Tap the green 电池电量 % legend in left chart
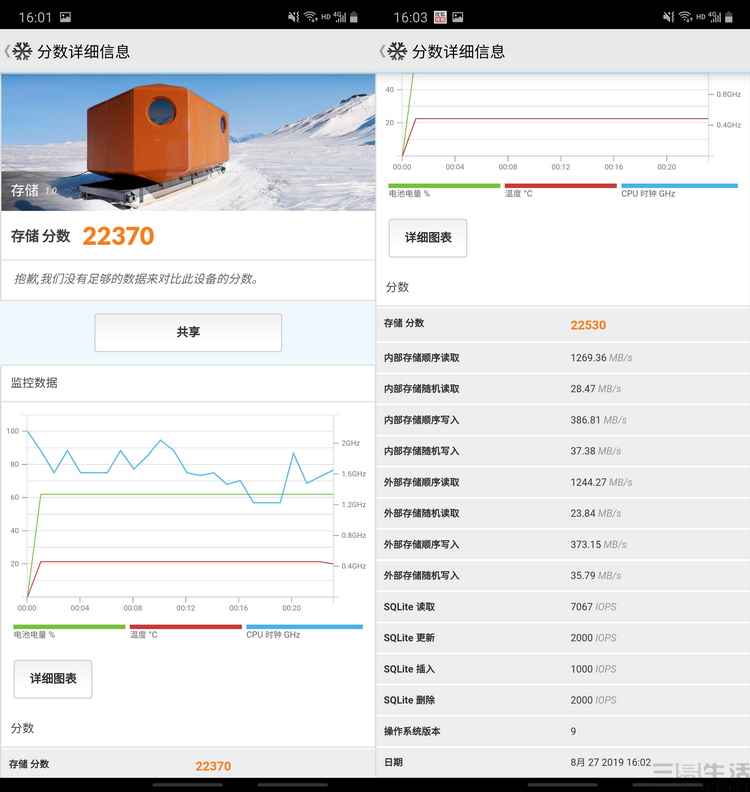Image resolution: width=750 pixels, height=792 pixels. (69, 631)
